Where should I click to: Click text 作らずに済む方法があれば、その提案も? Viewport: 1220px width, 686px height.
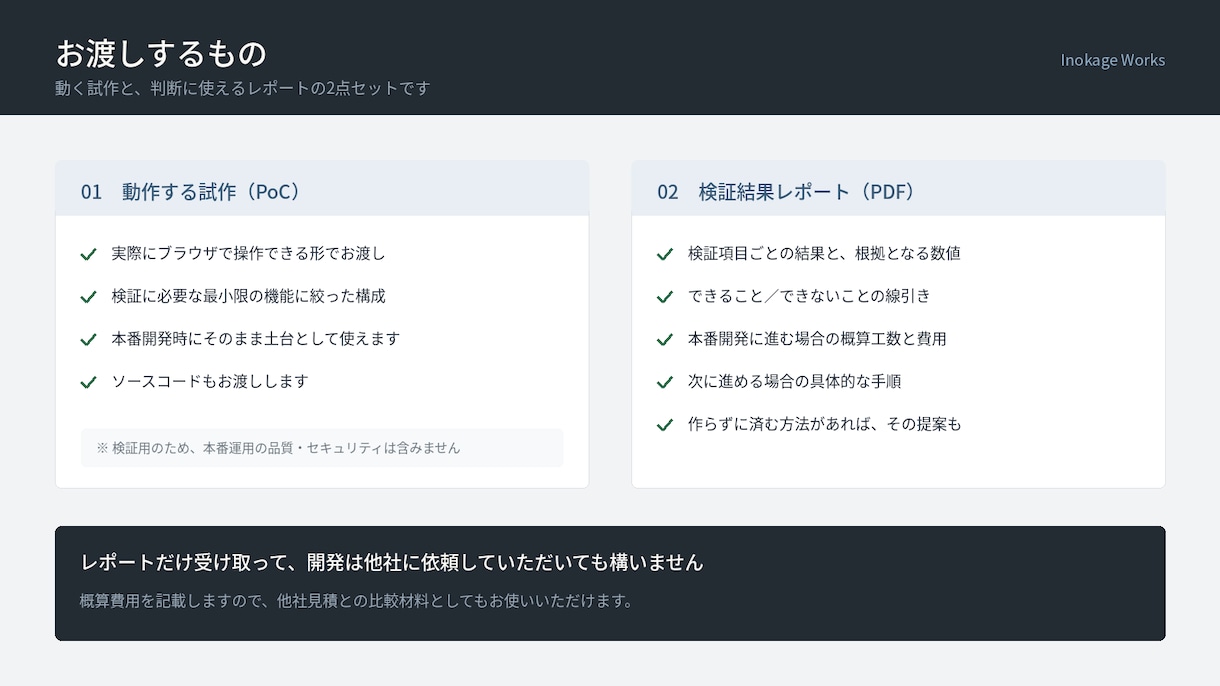point(825,424)
